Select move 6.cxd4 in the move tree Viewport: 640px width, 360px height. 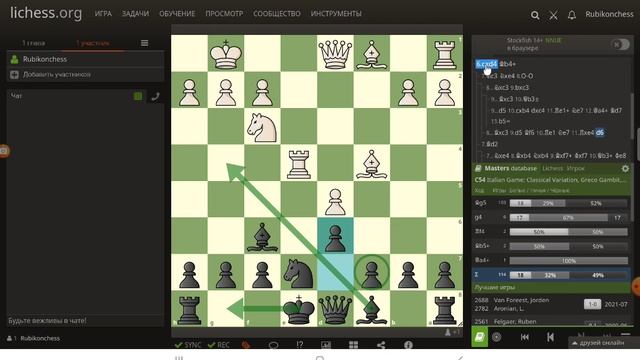(486, 64)
